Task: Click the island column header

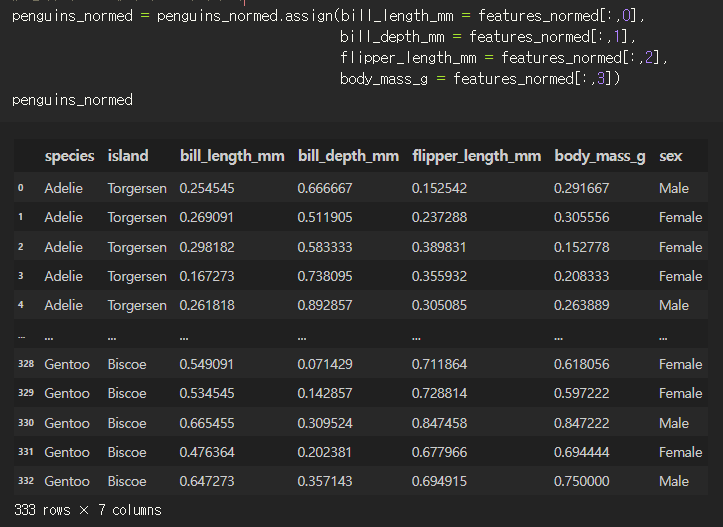Action: click(128, 156)
